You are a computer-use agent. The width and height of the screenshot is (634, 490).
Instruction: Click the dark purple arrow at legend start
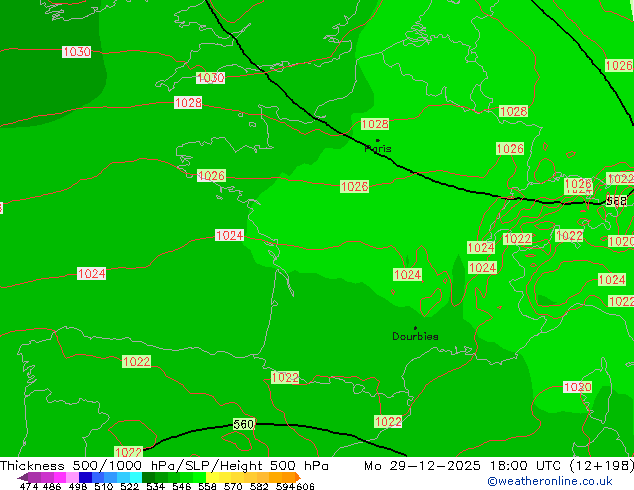(23, 477)
